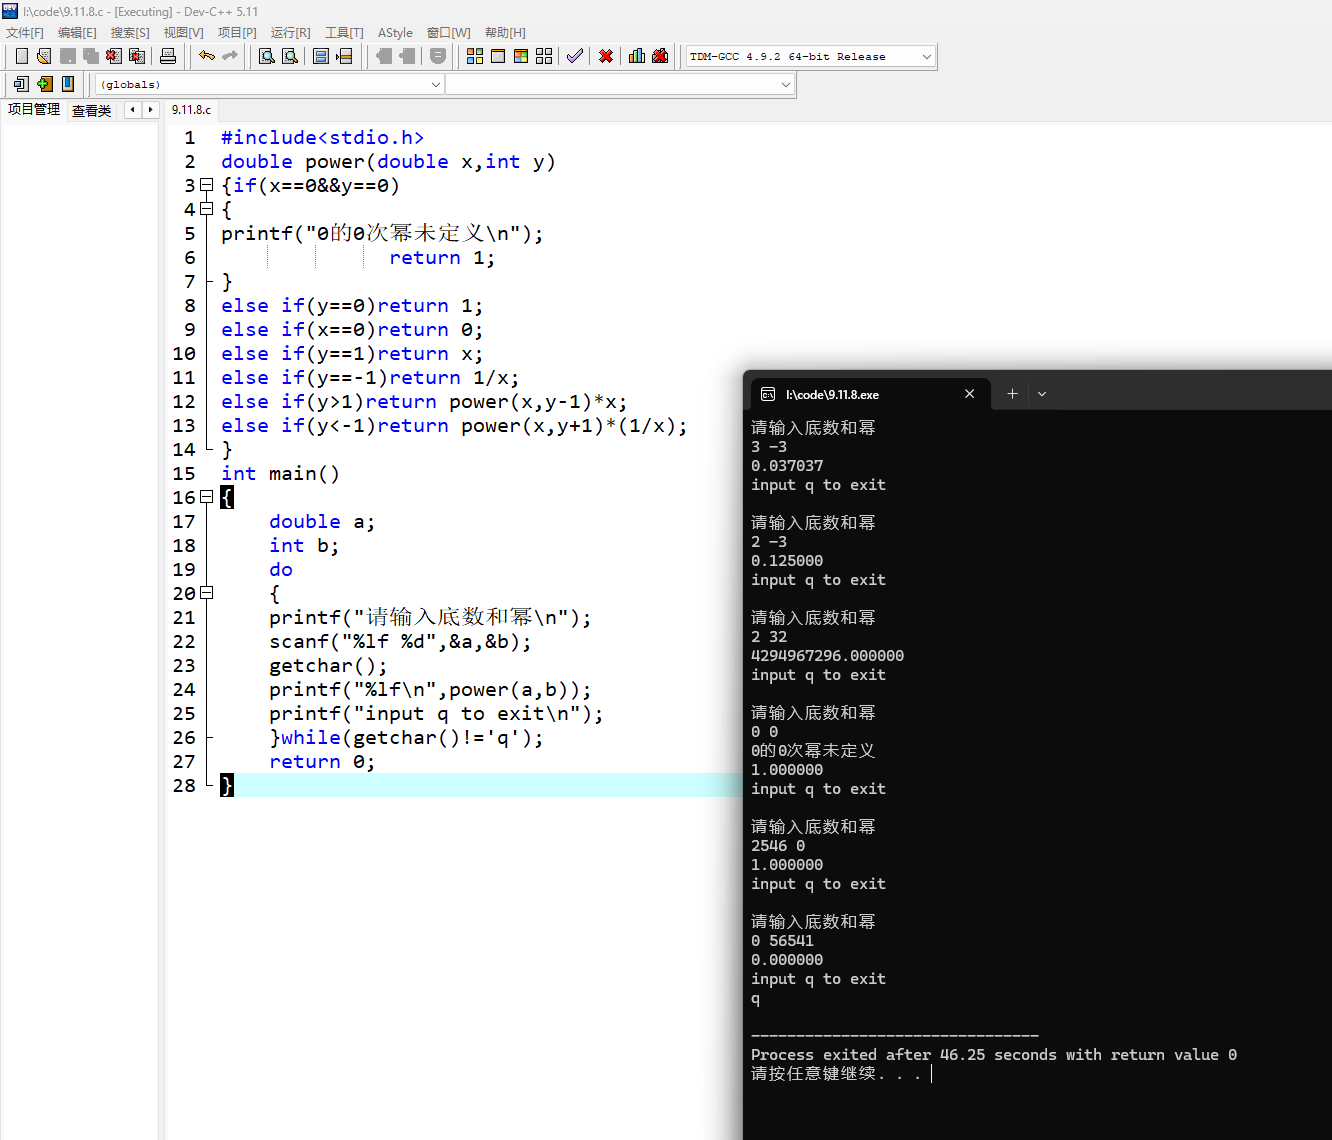Print the source file
The width and height of the screenshot is (1332, 1140).
(168, 56)
